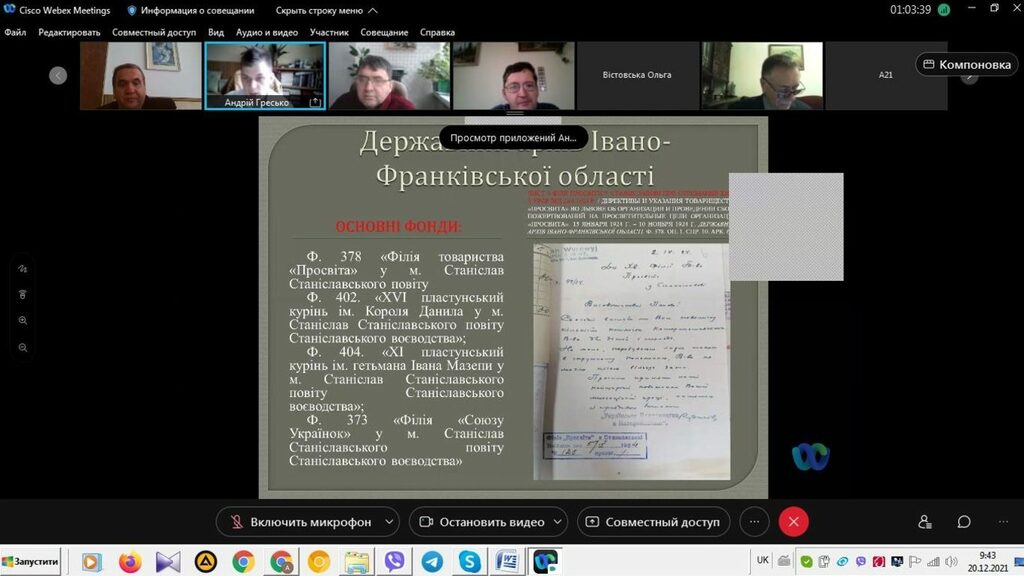Open the Файл menu
Image resolution: width=1024 pixels, height=576 pixels.
(x=15, y=32)
